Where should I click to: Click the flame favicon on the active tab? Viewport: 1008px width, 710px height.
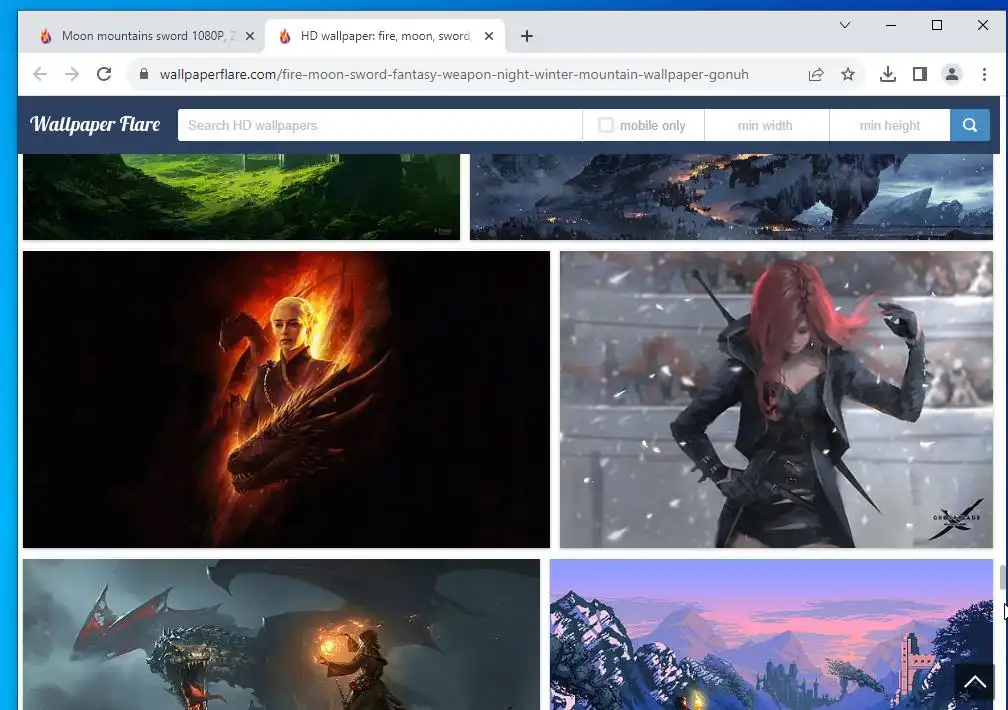pos(285,36)
